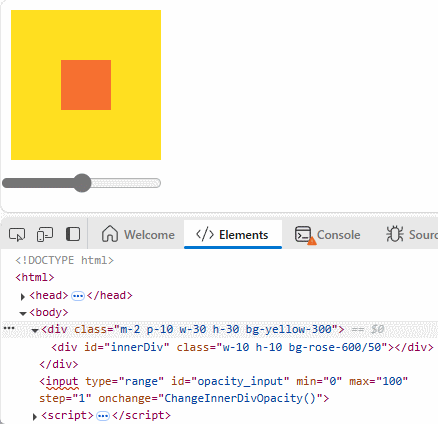The height and width of the screenshot is (424, 438).
Task: Switch to the Elements tab
Action: [x=233, y=234]
